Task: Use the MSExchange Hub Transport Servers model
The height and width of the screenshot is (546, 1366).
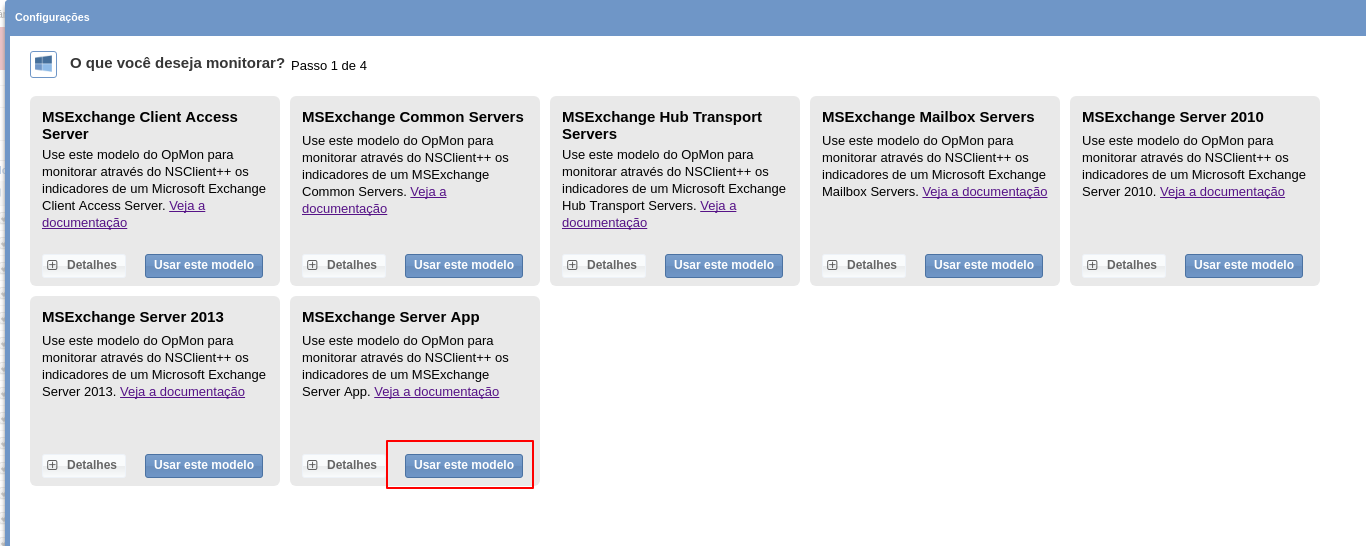Action: (x=724, y=265)
